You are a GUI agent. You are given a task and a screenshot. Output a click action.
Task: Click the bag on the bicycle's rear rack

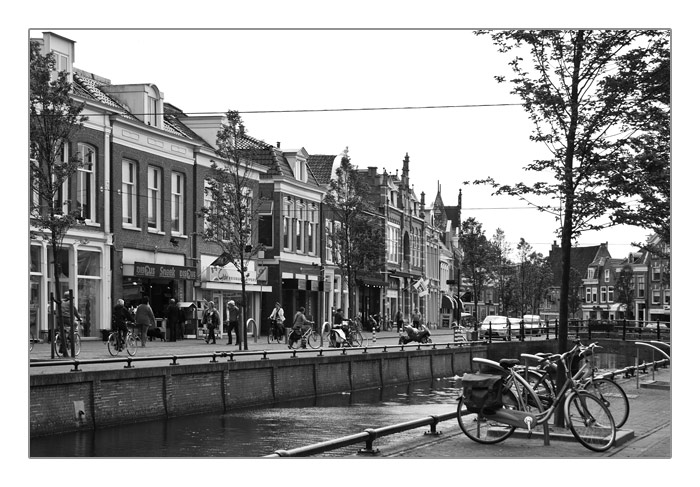point(482,391)
